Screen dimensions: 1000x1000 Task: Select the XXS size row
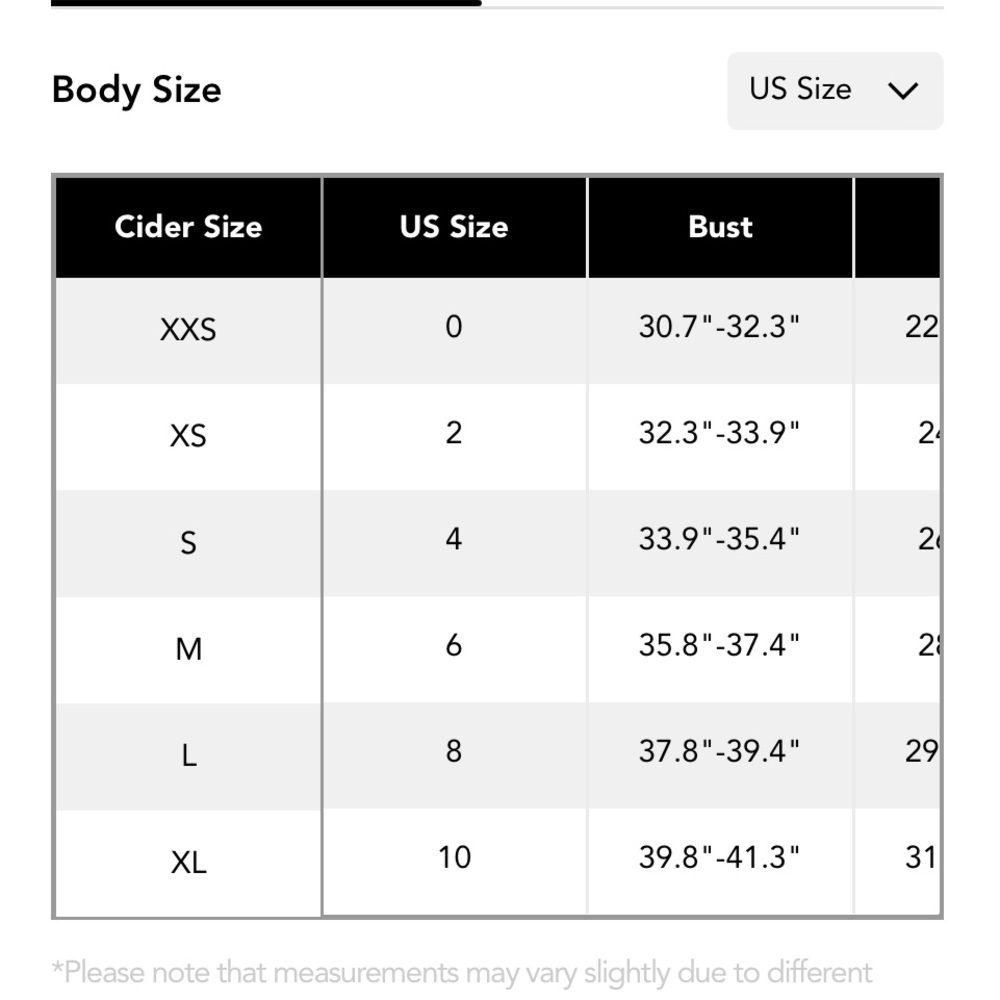[497, 330]
